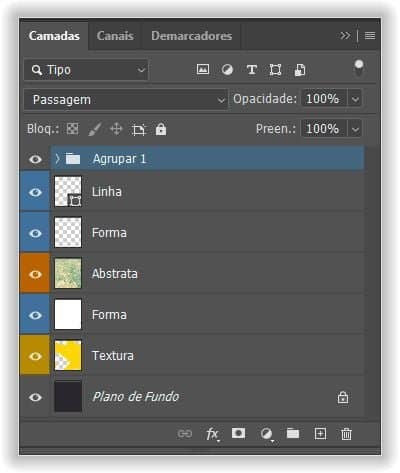Click Opacidade 100% value field
This screenshot has width=400, height=473.
coord(324,99)
